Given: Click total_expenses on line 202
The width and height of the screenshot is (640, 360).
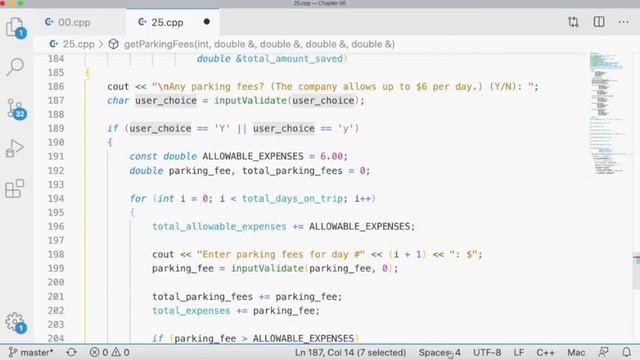Looking at the screenshot, I should (x=191, y=311).
